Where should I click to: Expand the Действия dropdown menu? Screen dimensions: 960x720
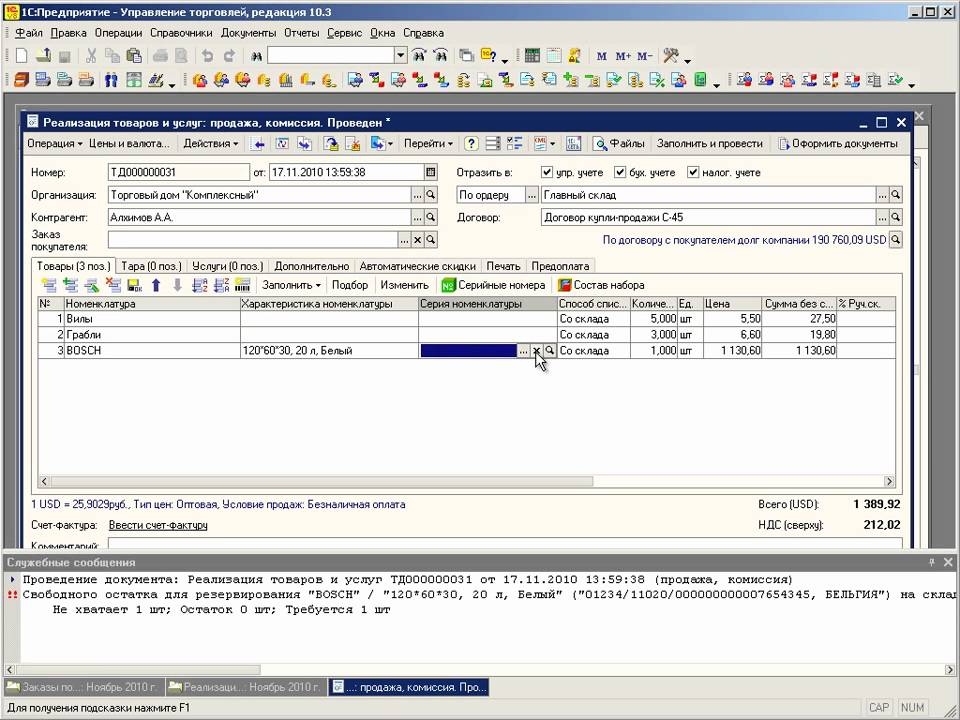click(x=210, y=144)
